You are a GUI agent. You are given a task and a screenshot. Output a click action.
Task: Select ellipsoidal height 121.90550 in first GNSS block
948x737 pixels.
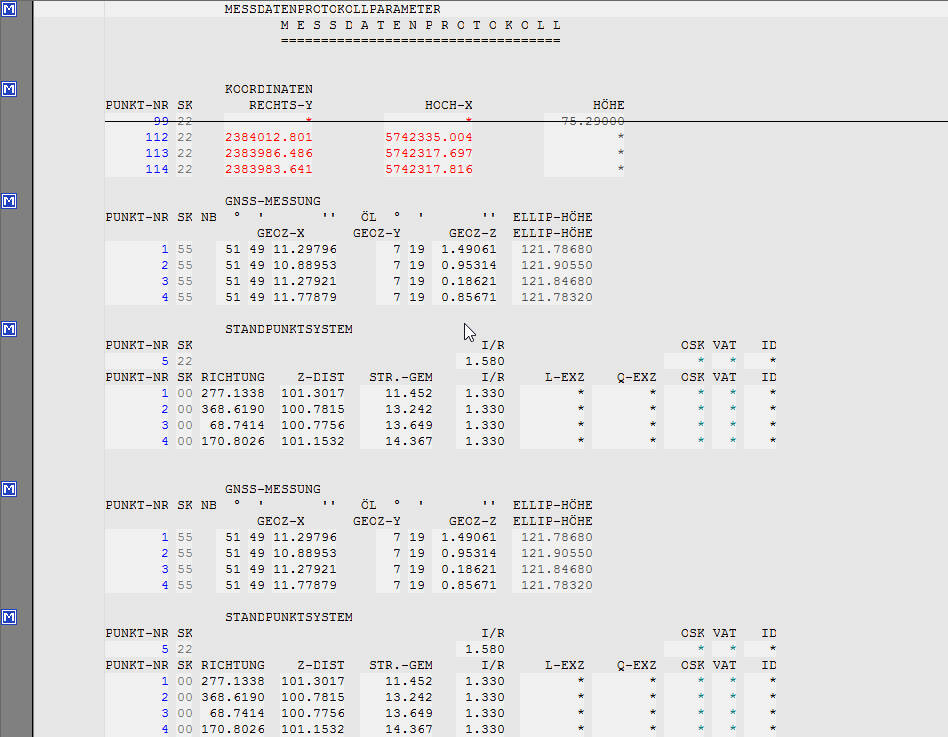click(556, 265)
